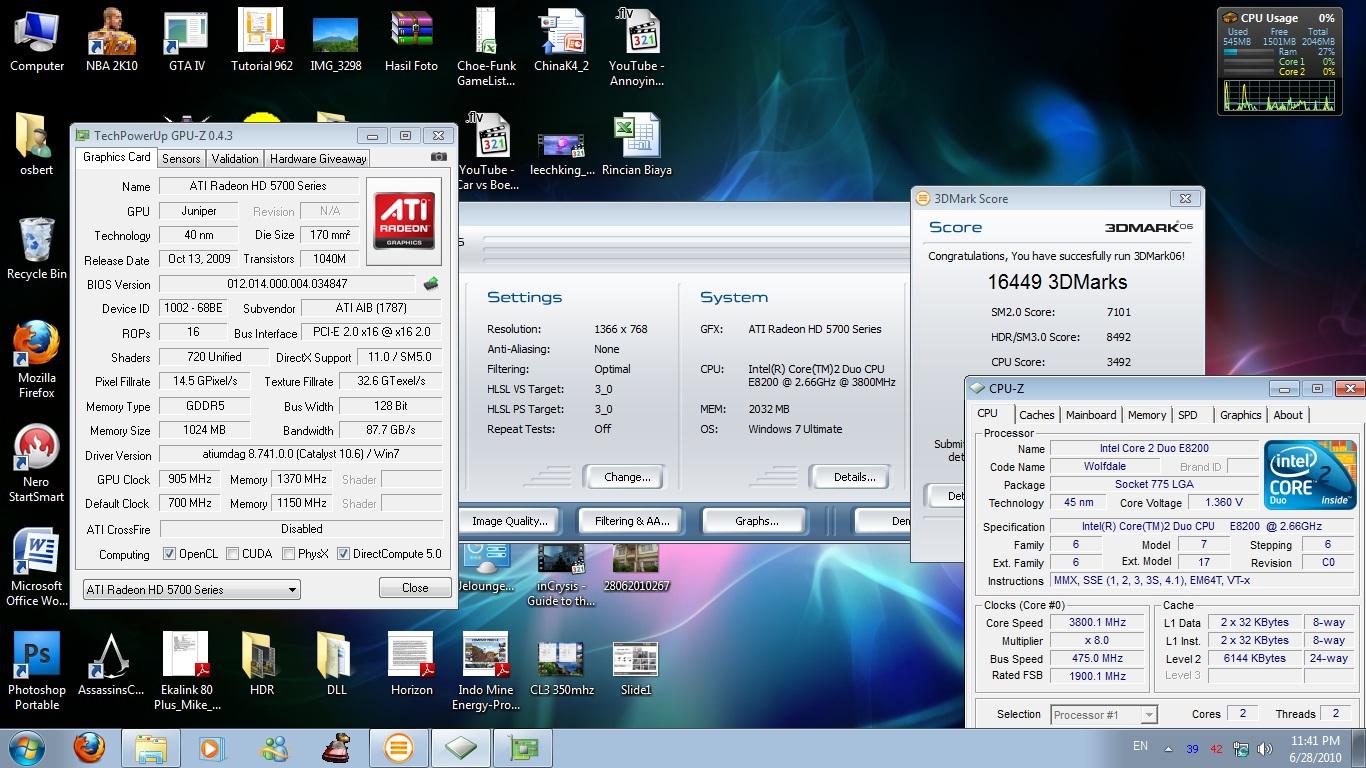Open Windows Media Player from the taskbar

pyautogui.click(x=211, y=748)
